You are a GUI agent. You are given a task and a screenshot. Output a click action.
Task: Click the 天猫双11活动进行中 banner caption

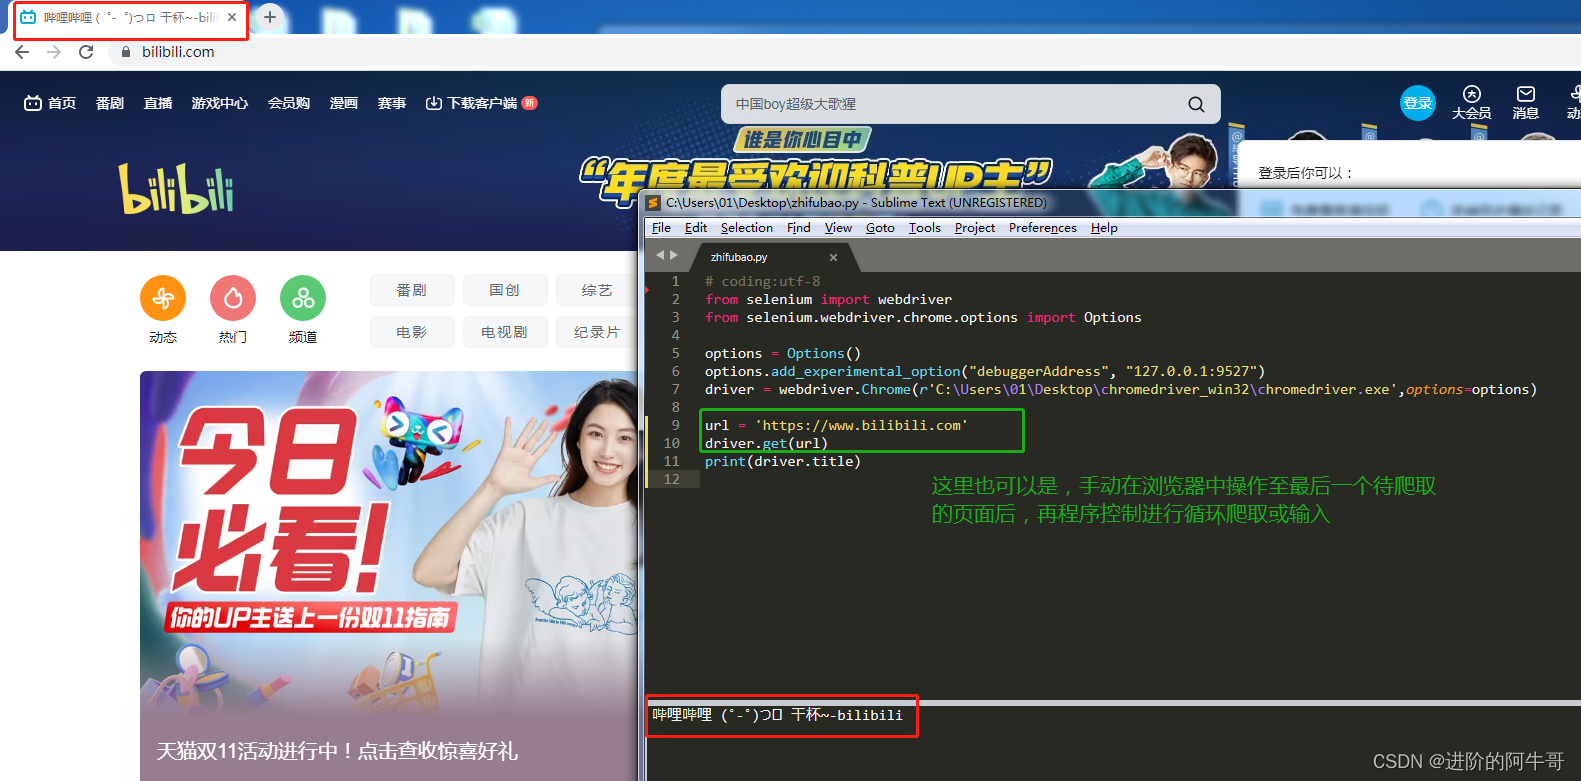(x=337, y=751)
